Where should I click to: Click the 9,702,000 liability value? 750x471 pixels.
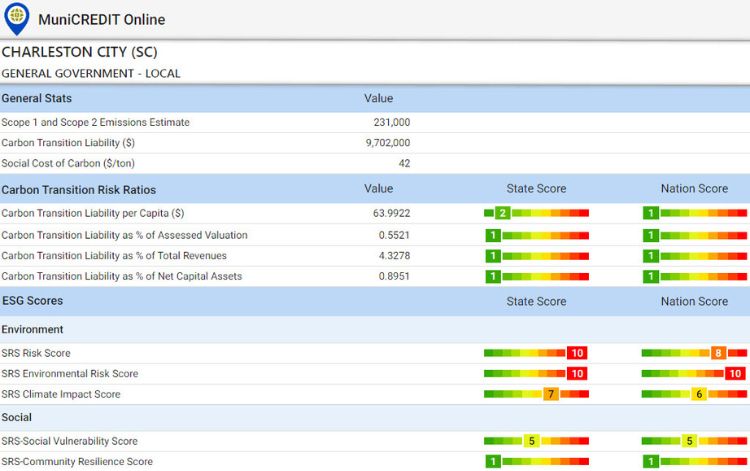tap(388, 143)
